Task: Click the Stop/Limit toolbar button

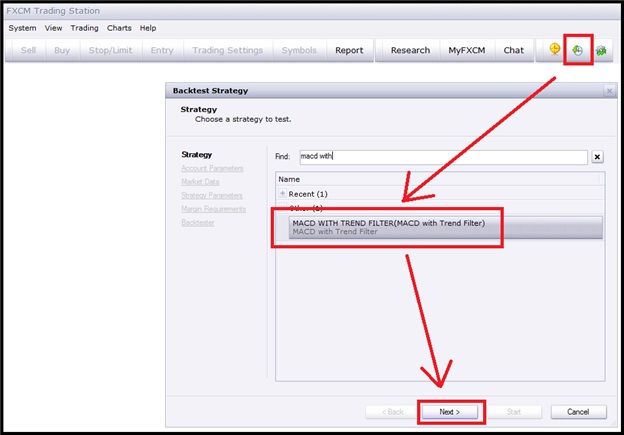Action: [x=110, y=50]
